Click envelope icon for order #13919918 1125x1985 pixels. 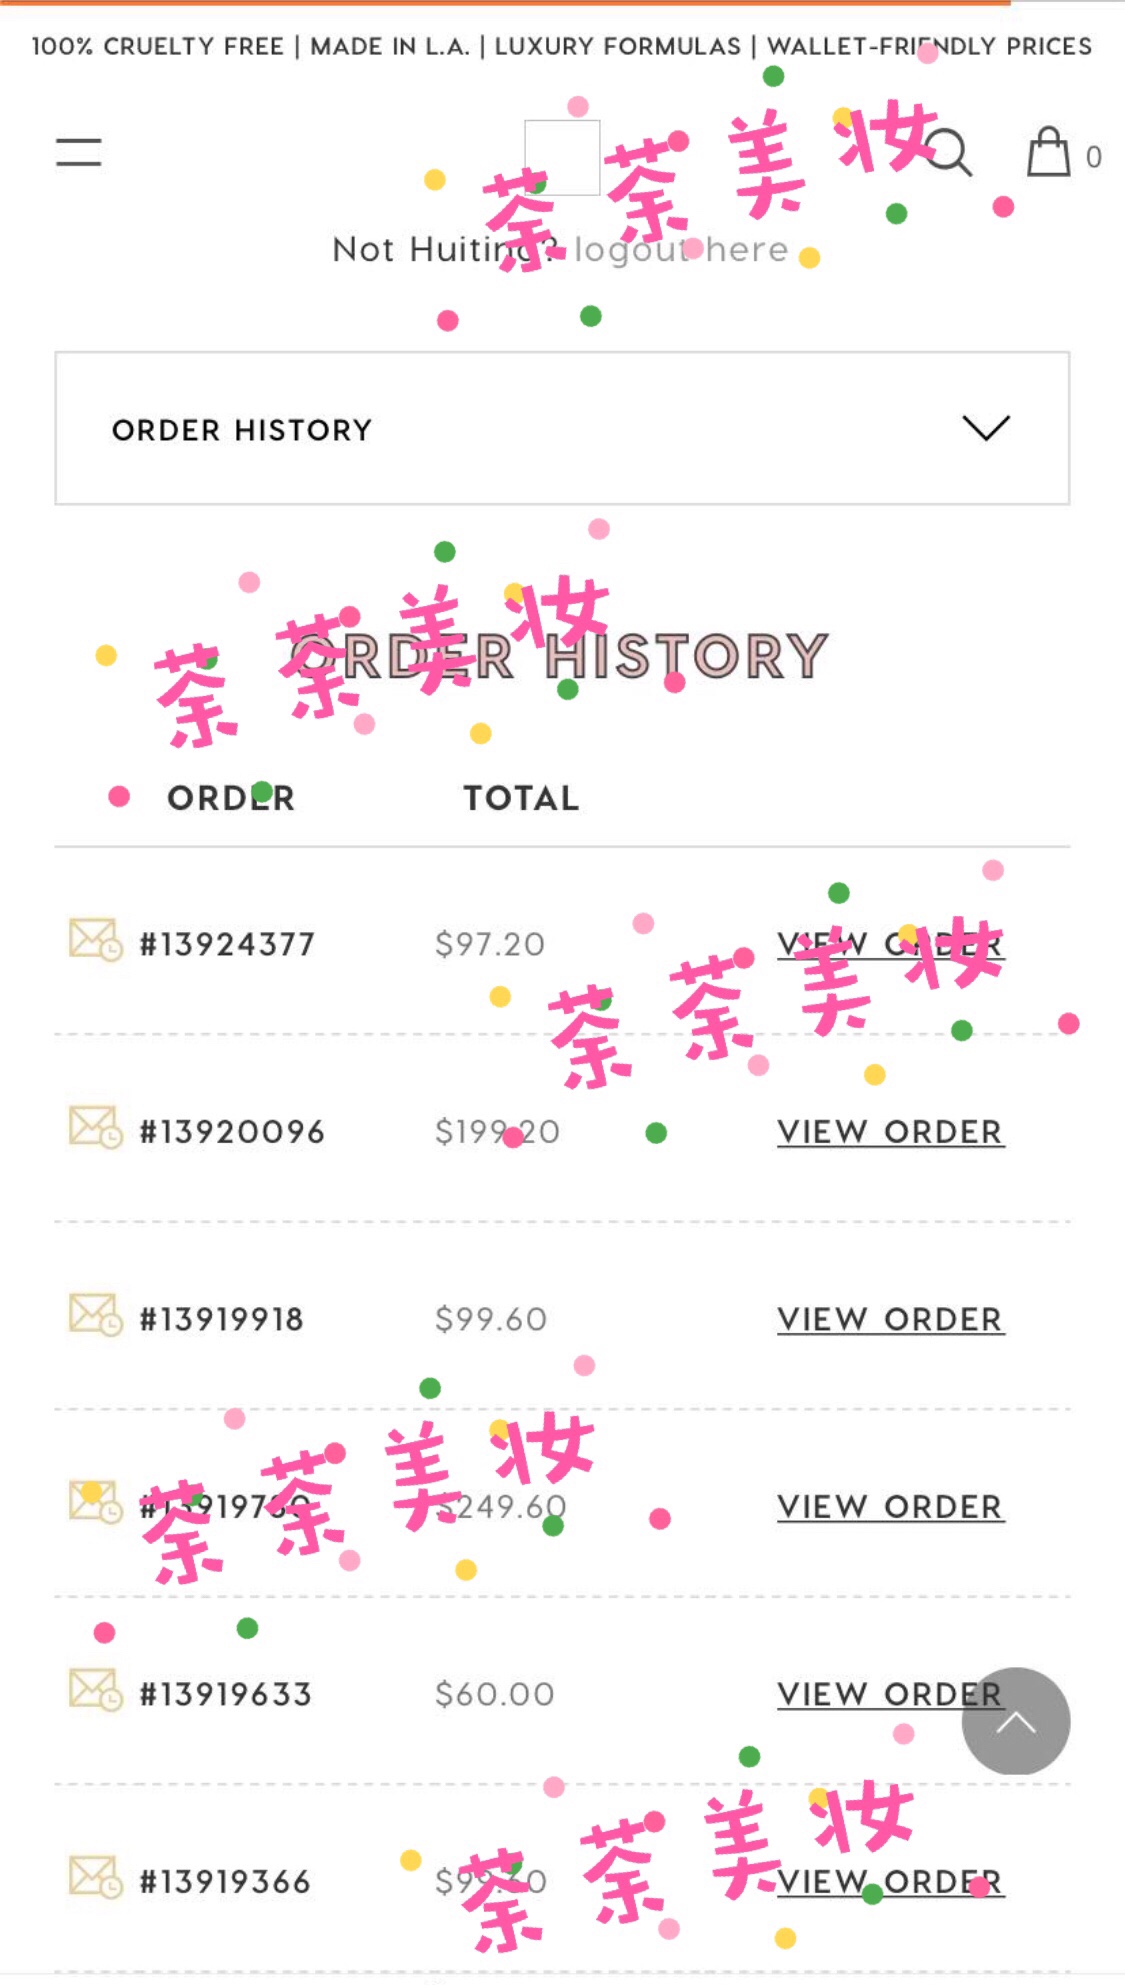(95, 1315)
